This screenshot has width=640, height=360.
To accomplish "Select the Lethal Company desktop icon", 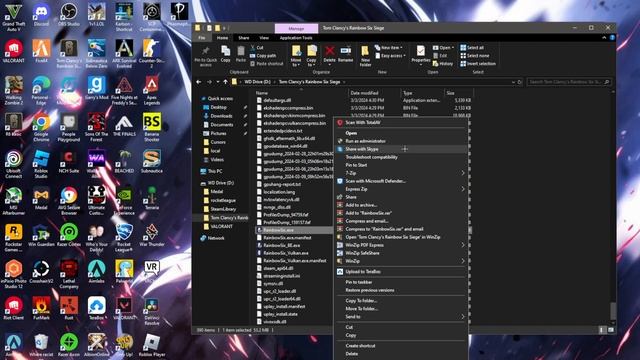I will (x=69, y=274).
